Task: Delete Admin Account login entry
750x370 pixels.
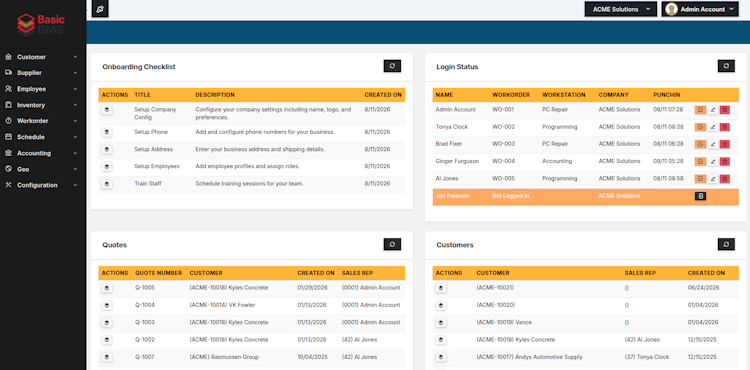Action: pyautogui.click(x=725, y=110)
